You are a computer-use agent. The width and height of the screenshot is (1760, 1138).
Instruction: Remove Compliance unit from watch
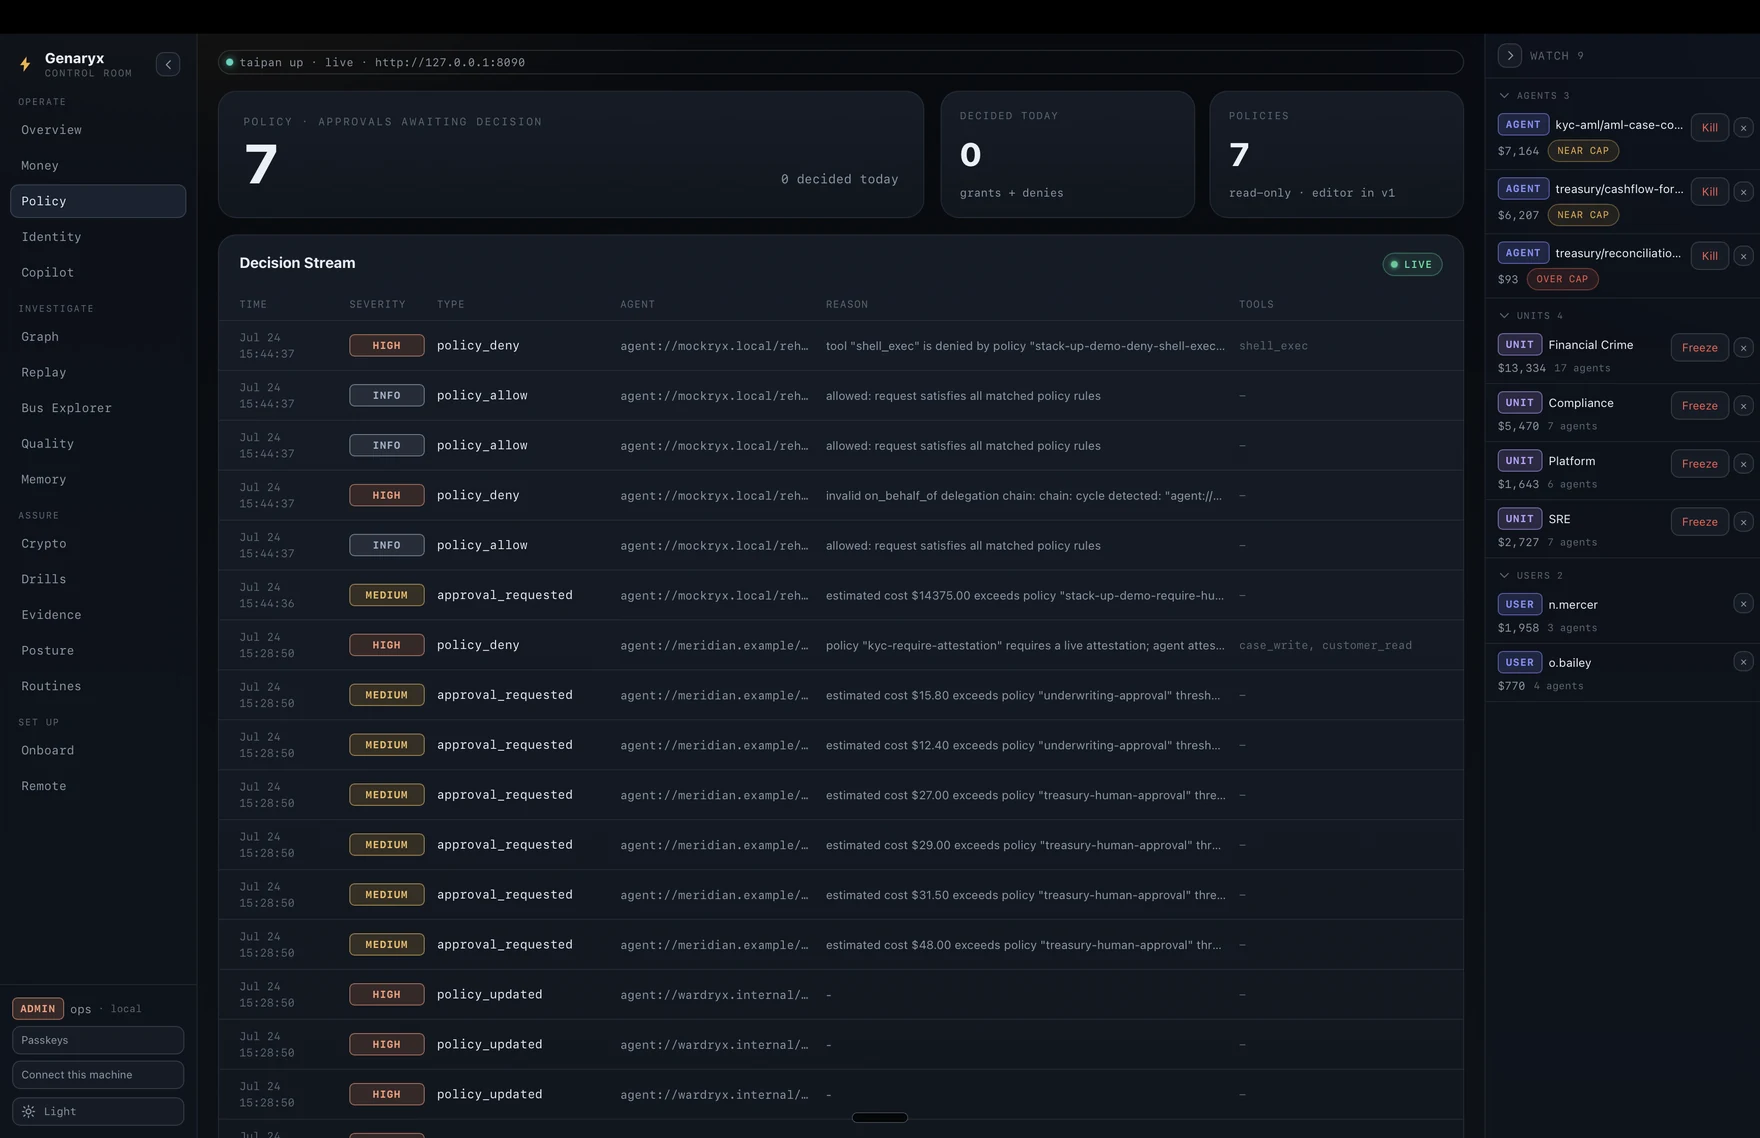click(x=1743, y=405)
